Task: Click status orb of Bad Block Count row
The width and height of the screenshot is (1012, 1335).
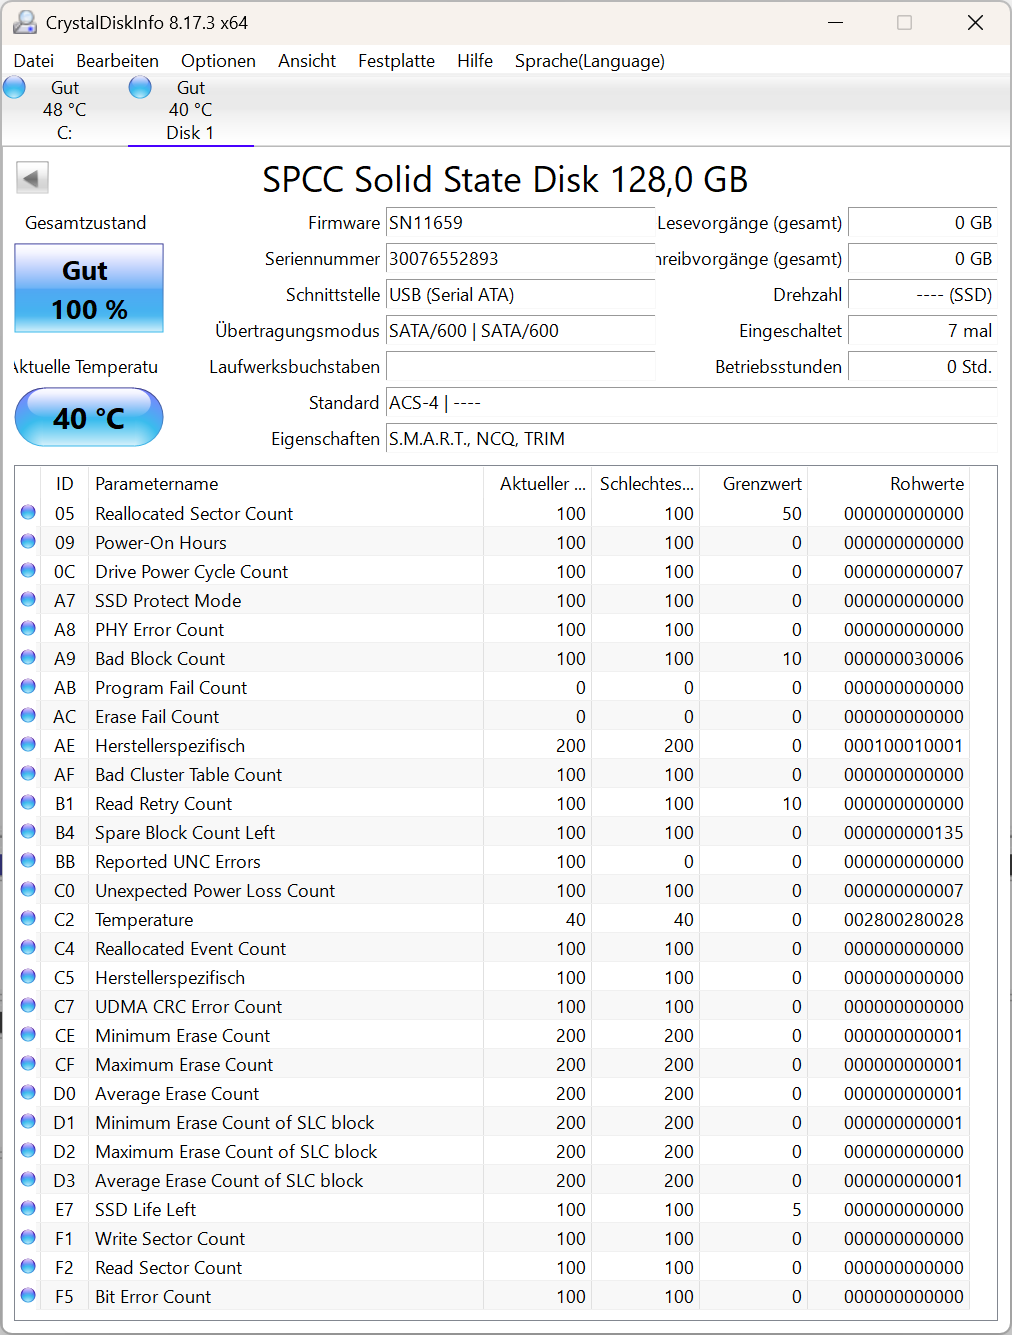Action: point(28,658)
